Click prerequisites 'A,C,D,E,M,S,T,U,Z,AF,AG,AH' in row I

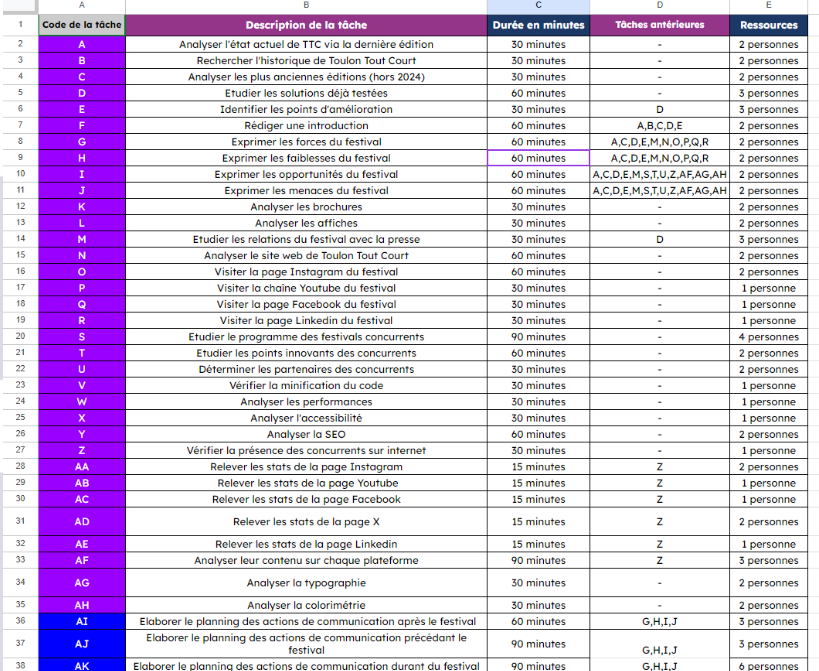pyautogui.click(x=660, y=174)
